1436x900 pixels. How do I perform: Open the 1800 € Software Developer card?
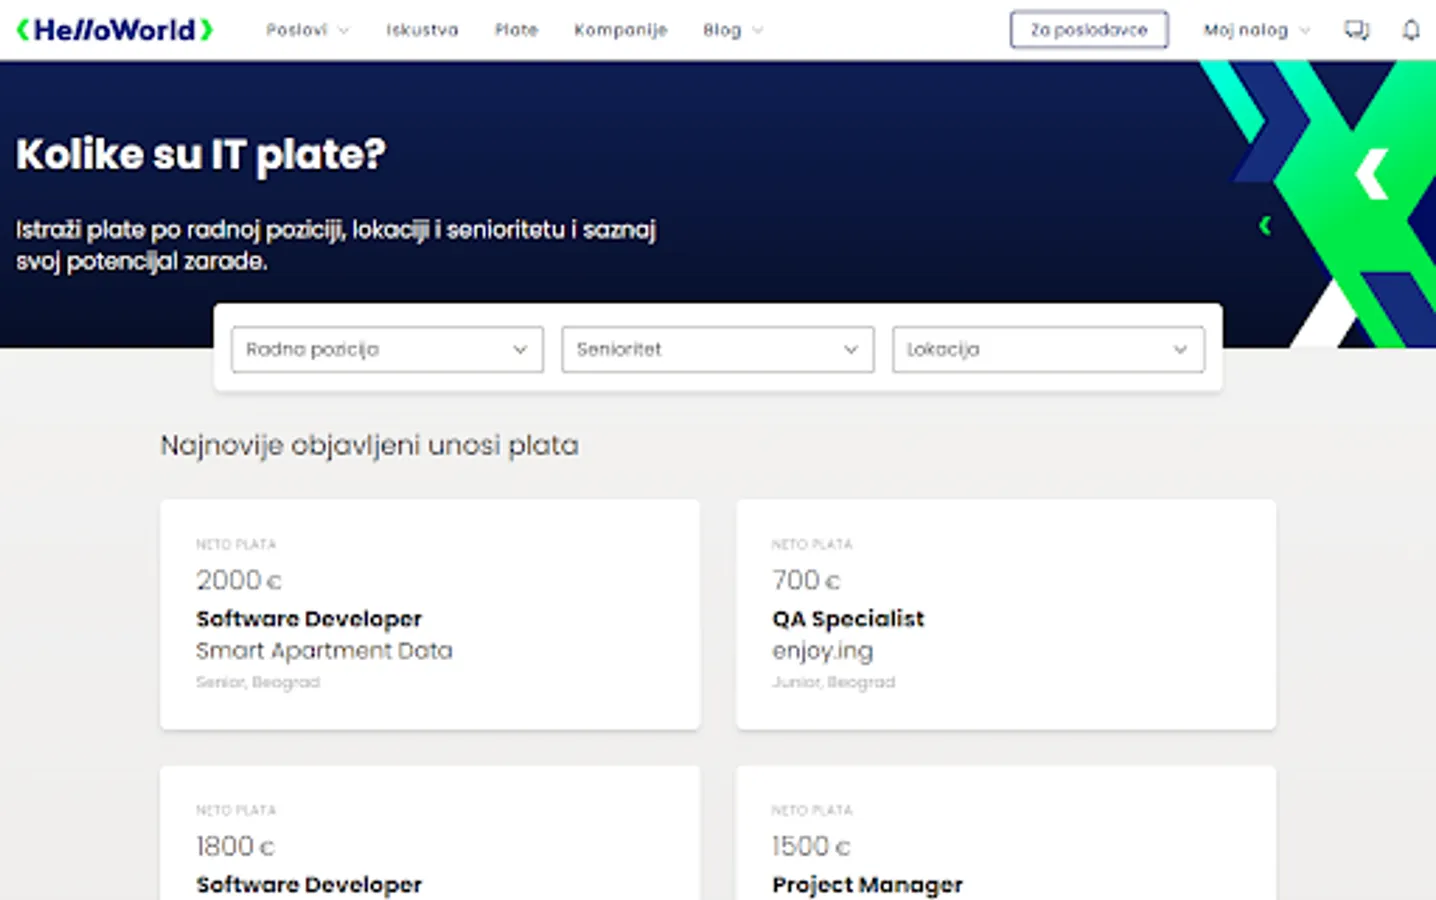[x=430, y=833]
